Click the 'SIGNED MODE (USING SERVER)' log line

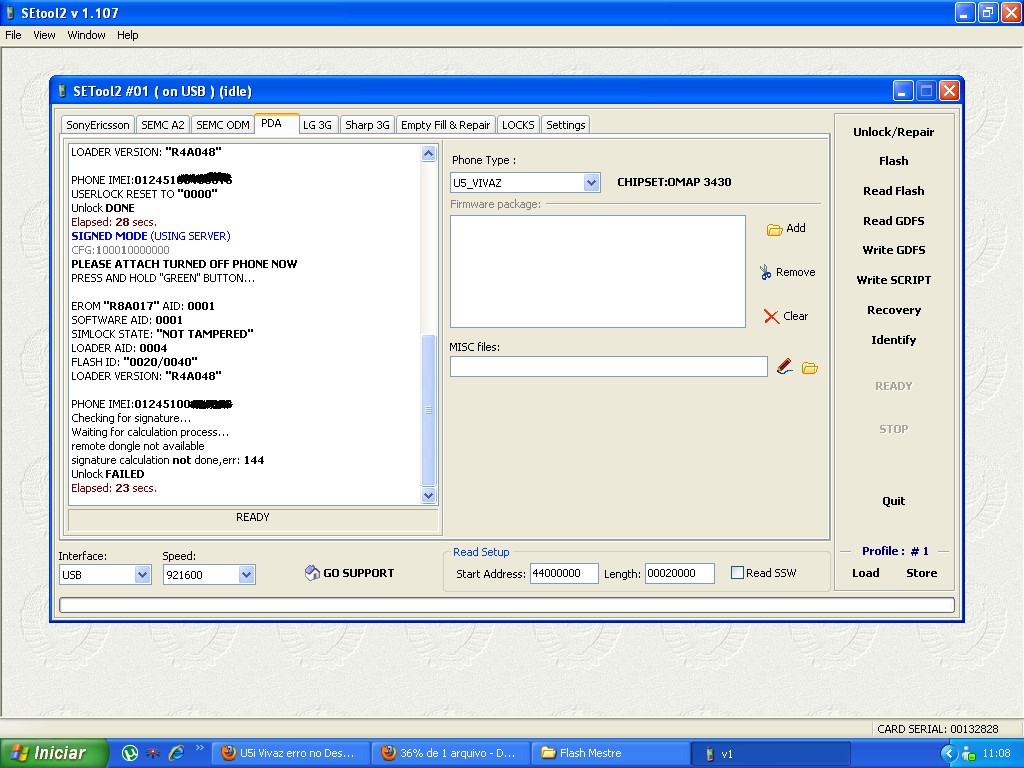(151, 236)
